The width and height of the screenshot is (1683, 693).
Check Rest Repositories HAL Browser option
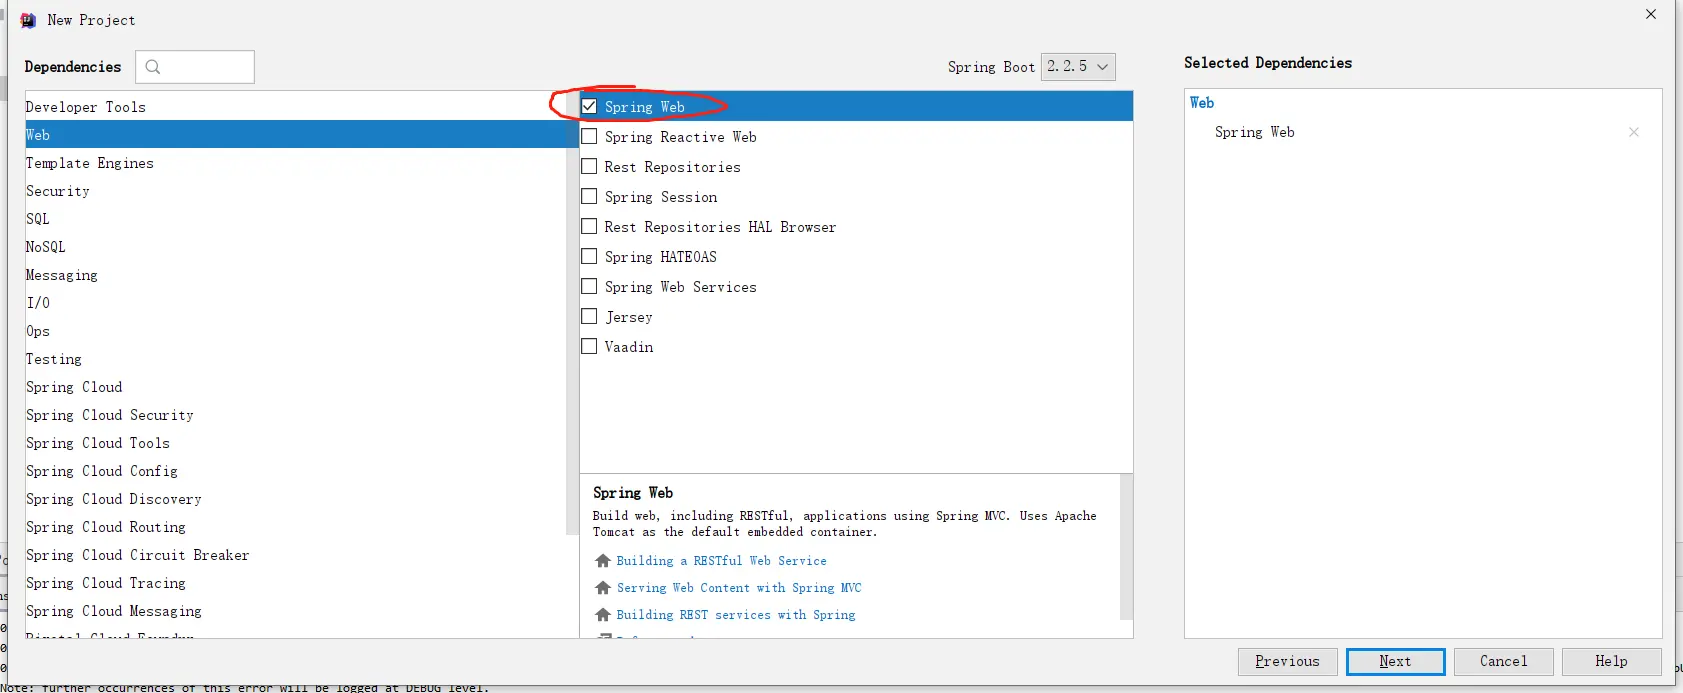[x=590, y=226]
